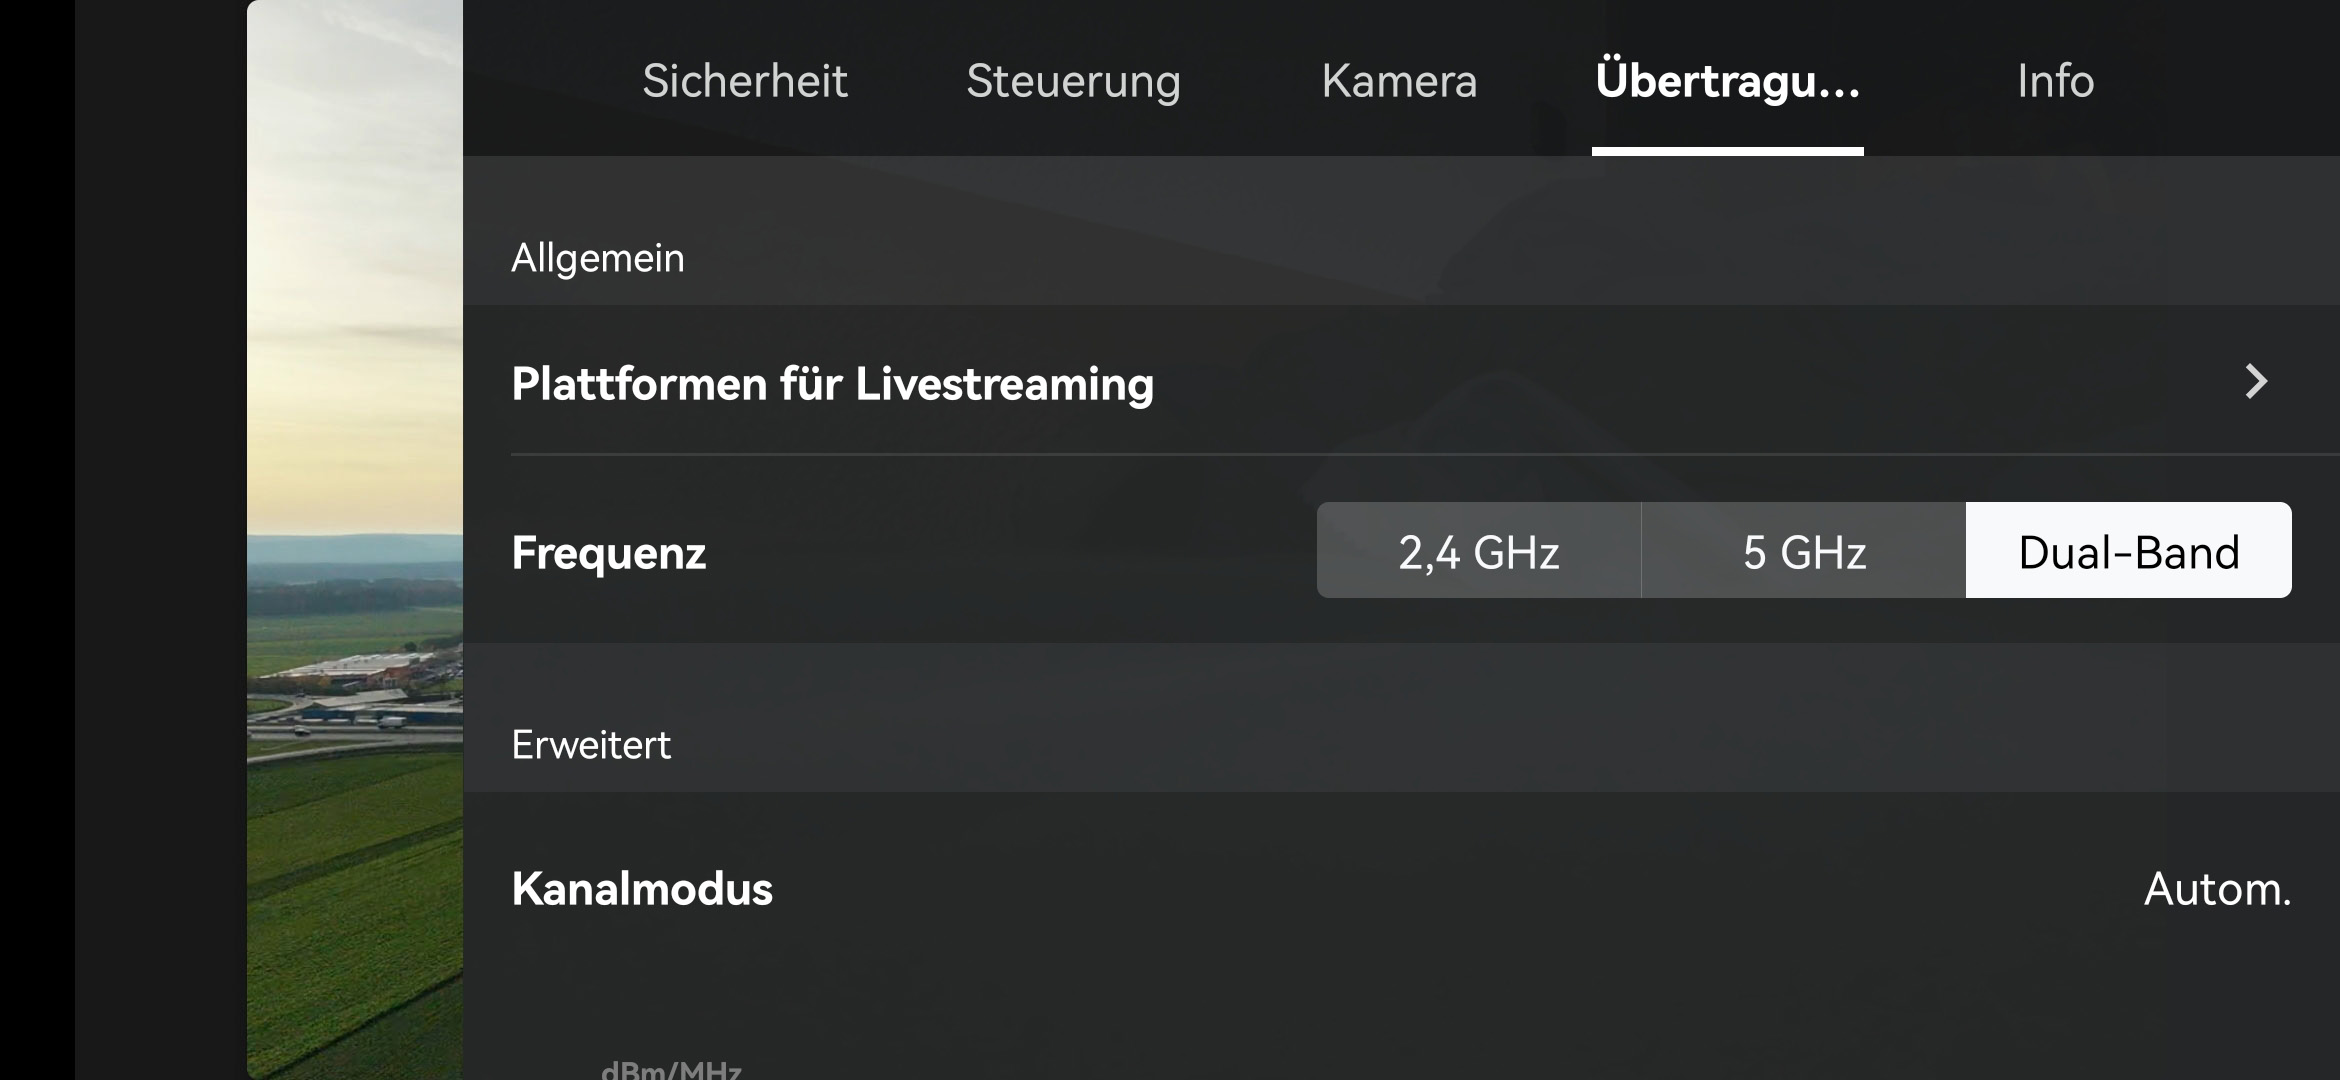2340x1080 pixels.
Task: Select the Übertragung tab
Action: [1727, 81]
